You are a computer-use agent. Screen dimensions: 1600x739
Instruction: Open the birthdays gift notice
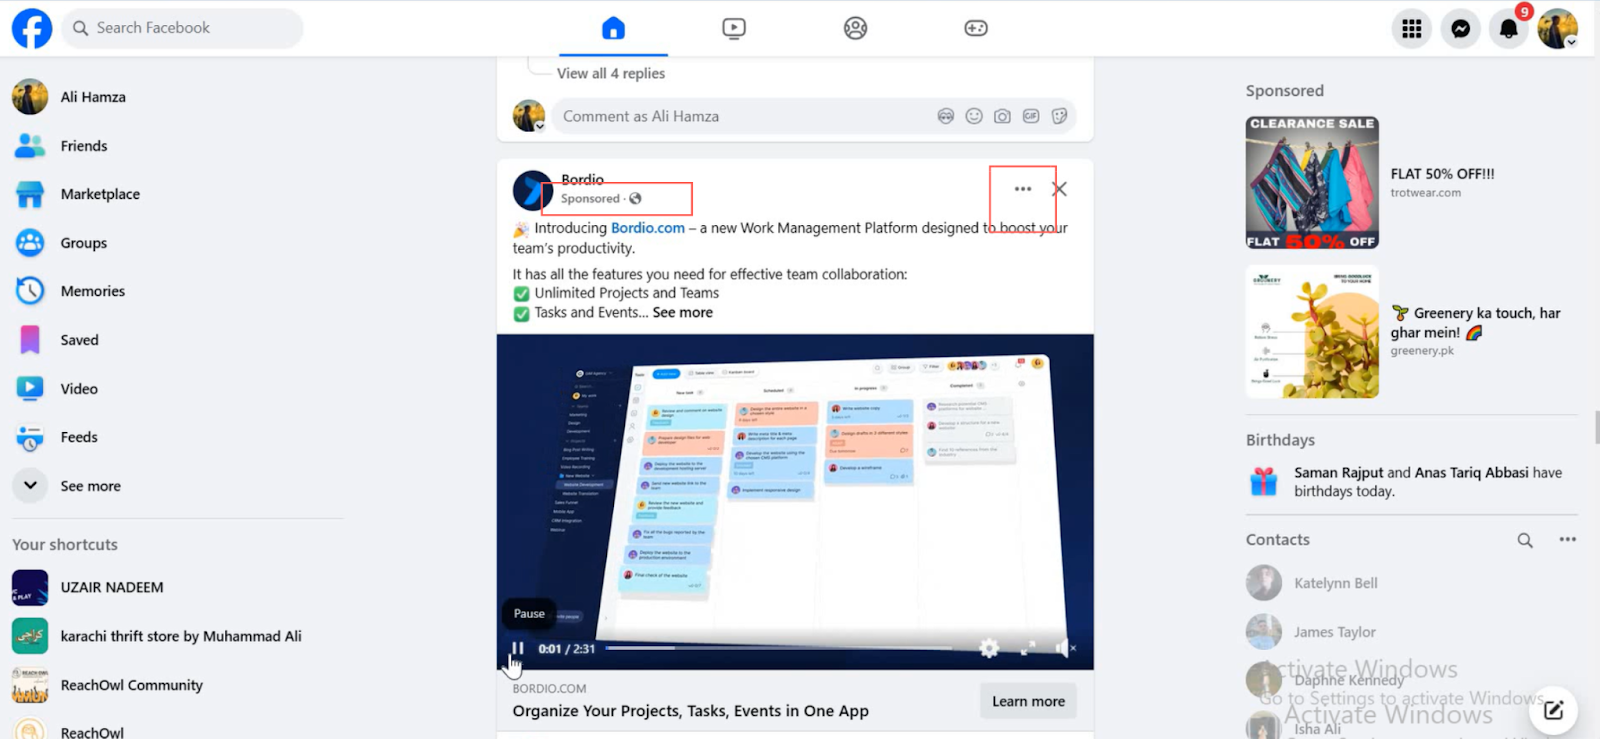(x=1410, y=482)
